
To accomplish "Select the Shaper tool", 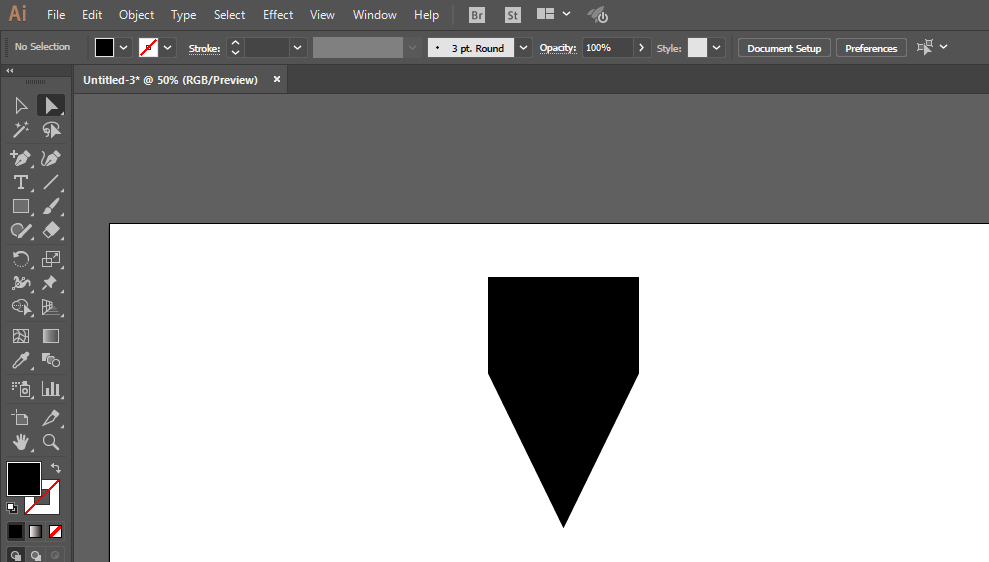I will click(21, 231).
